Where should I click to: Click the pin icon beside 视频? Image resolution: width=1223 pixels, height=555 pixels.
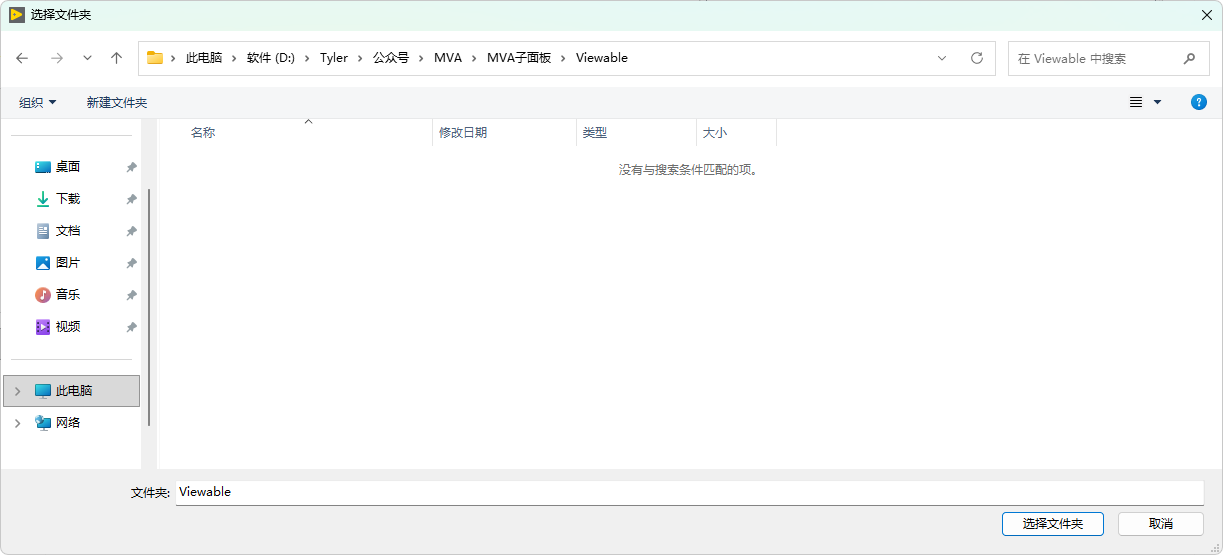(131, 328)
